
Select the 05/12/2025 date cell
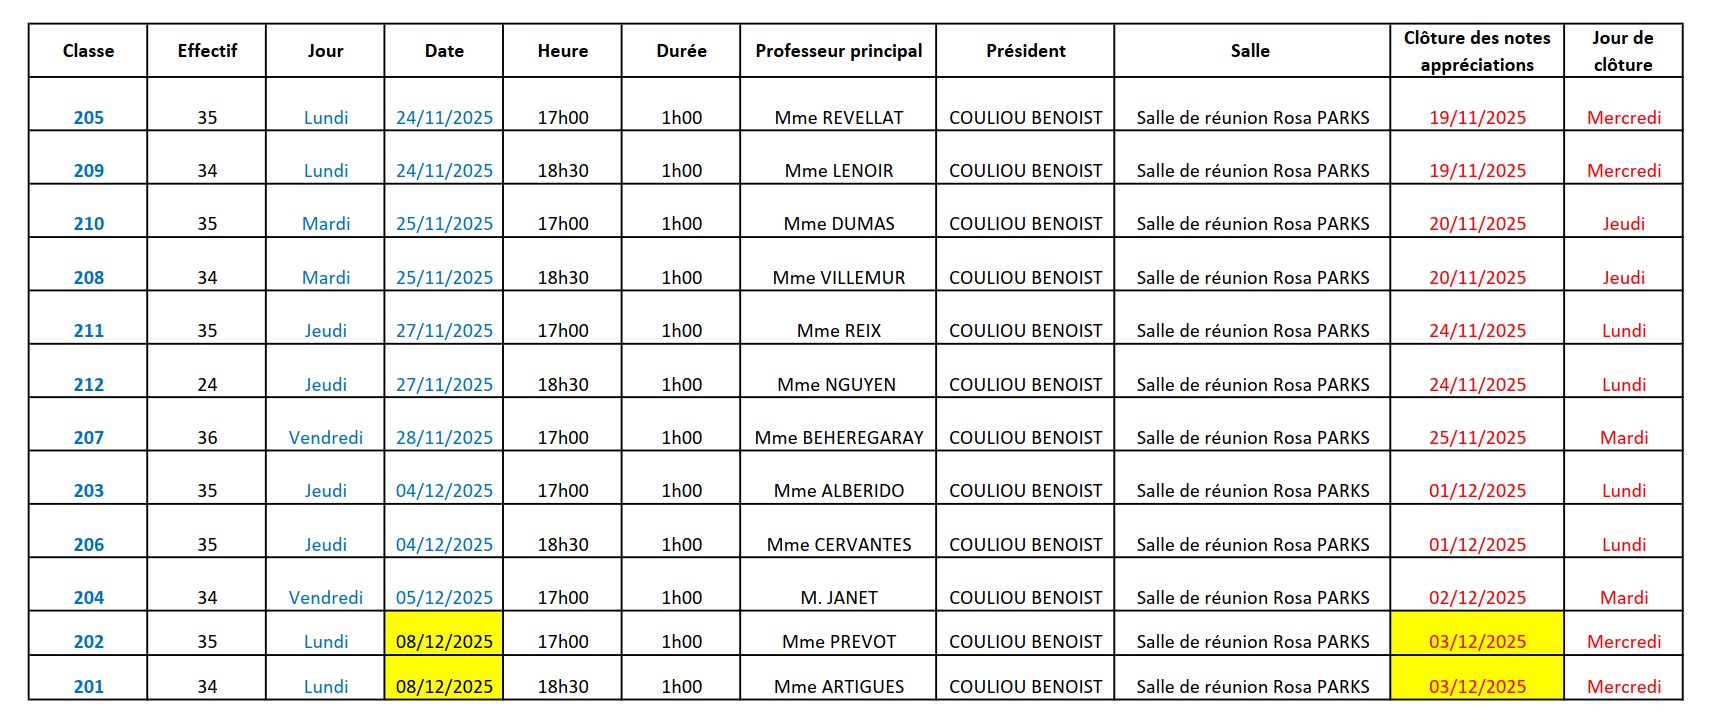(x=444, y=597)
